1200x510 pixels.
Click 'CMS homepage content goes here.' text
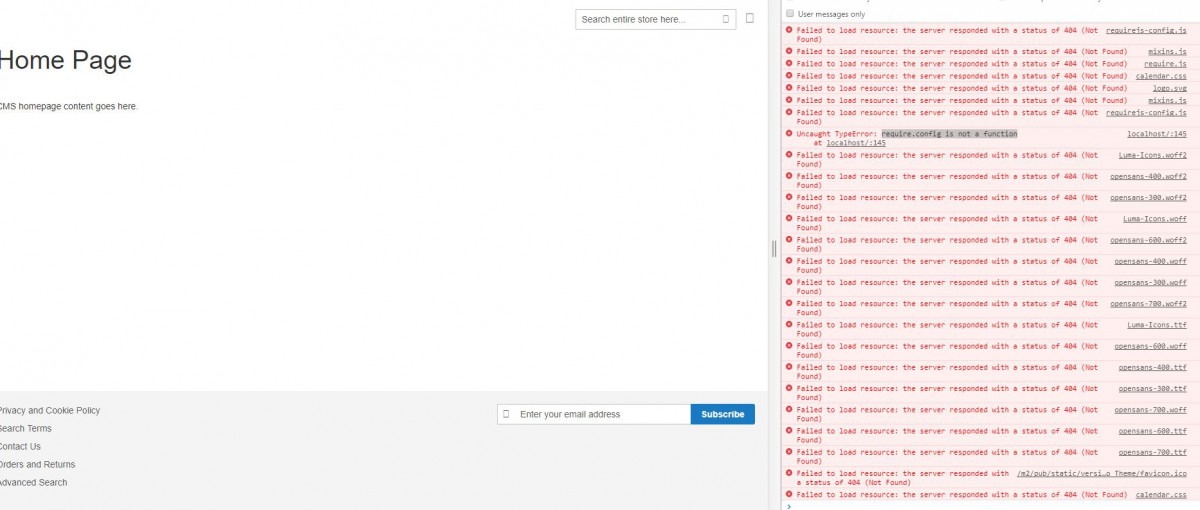click(x=68, y=106)
